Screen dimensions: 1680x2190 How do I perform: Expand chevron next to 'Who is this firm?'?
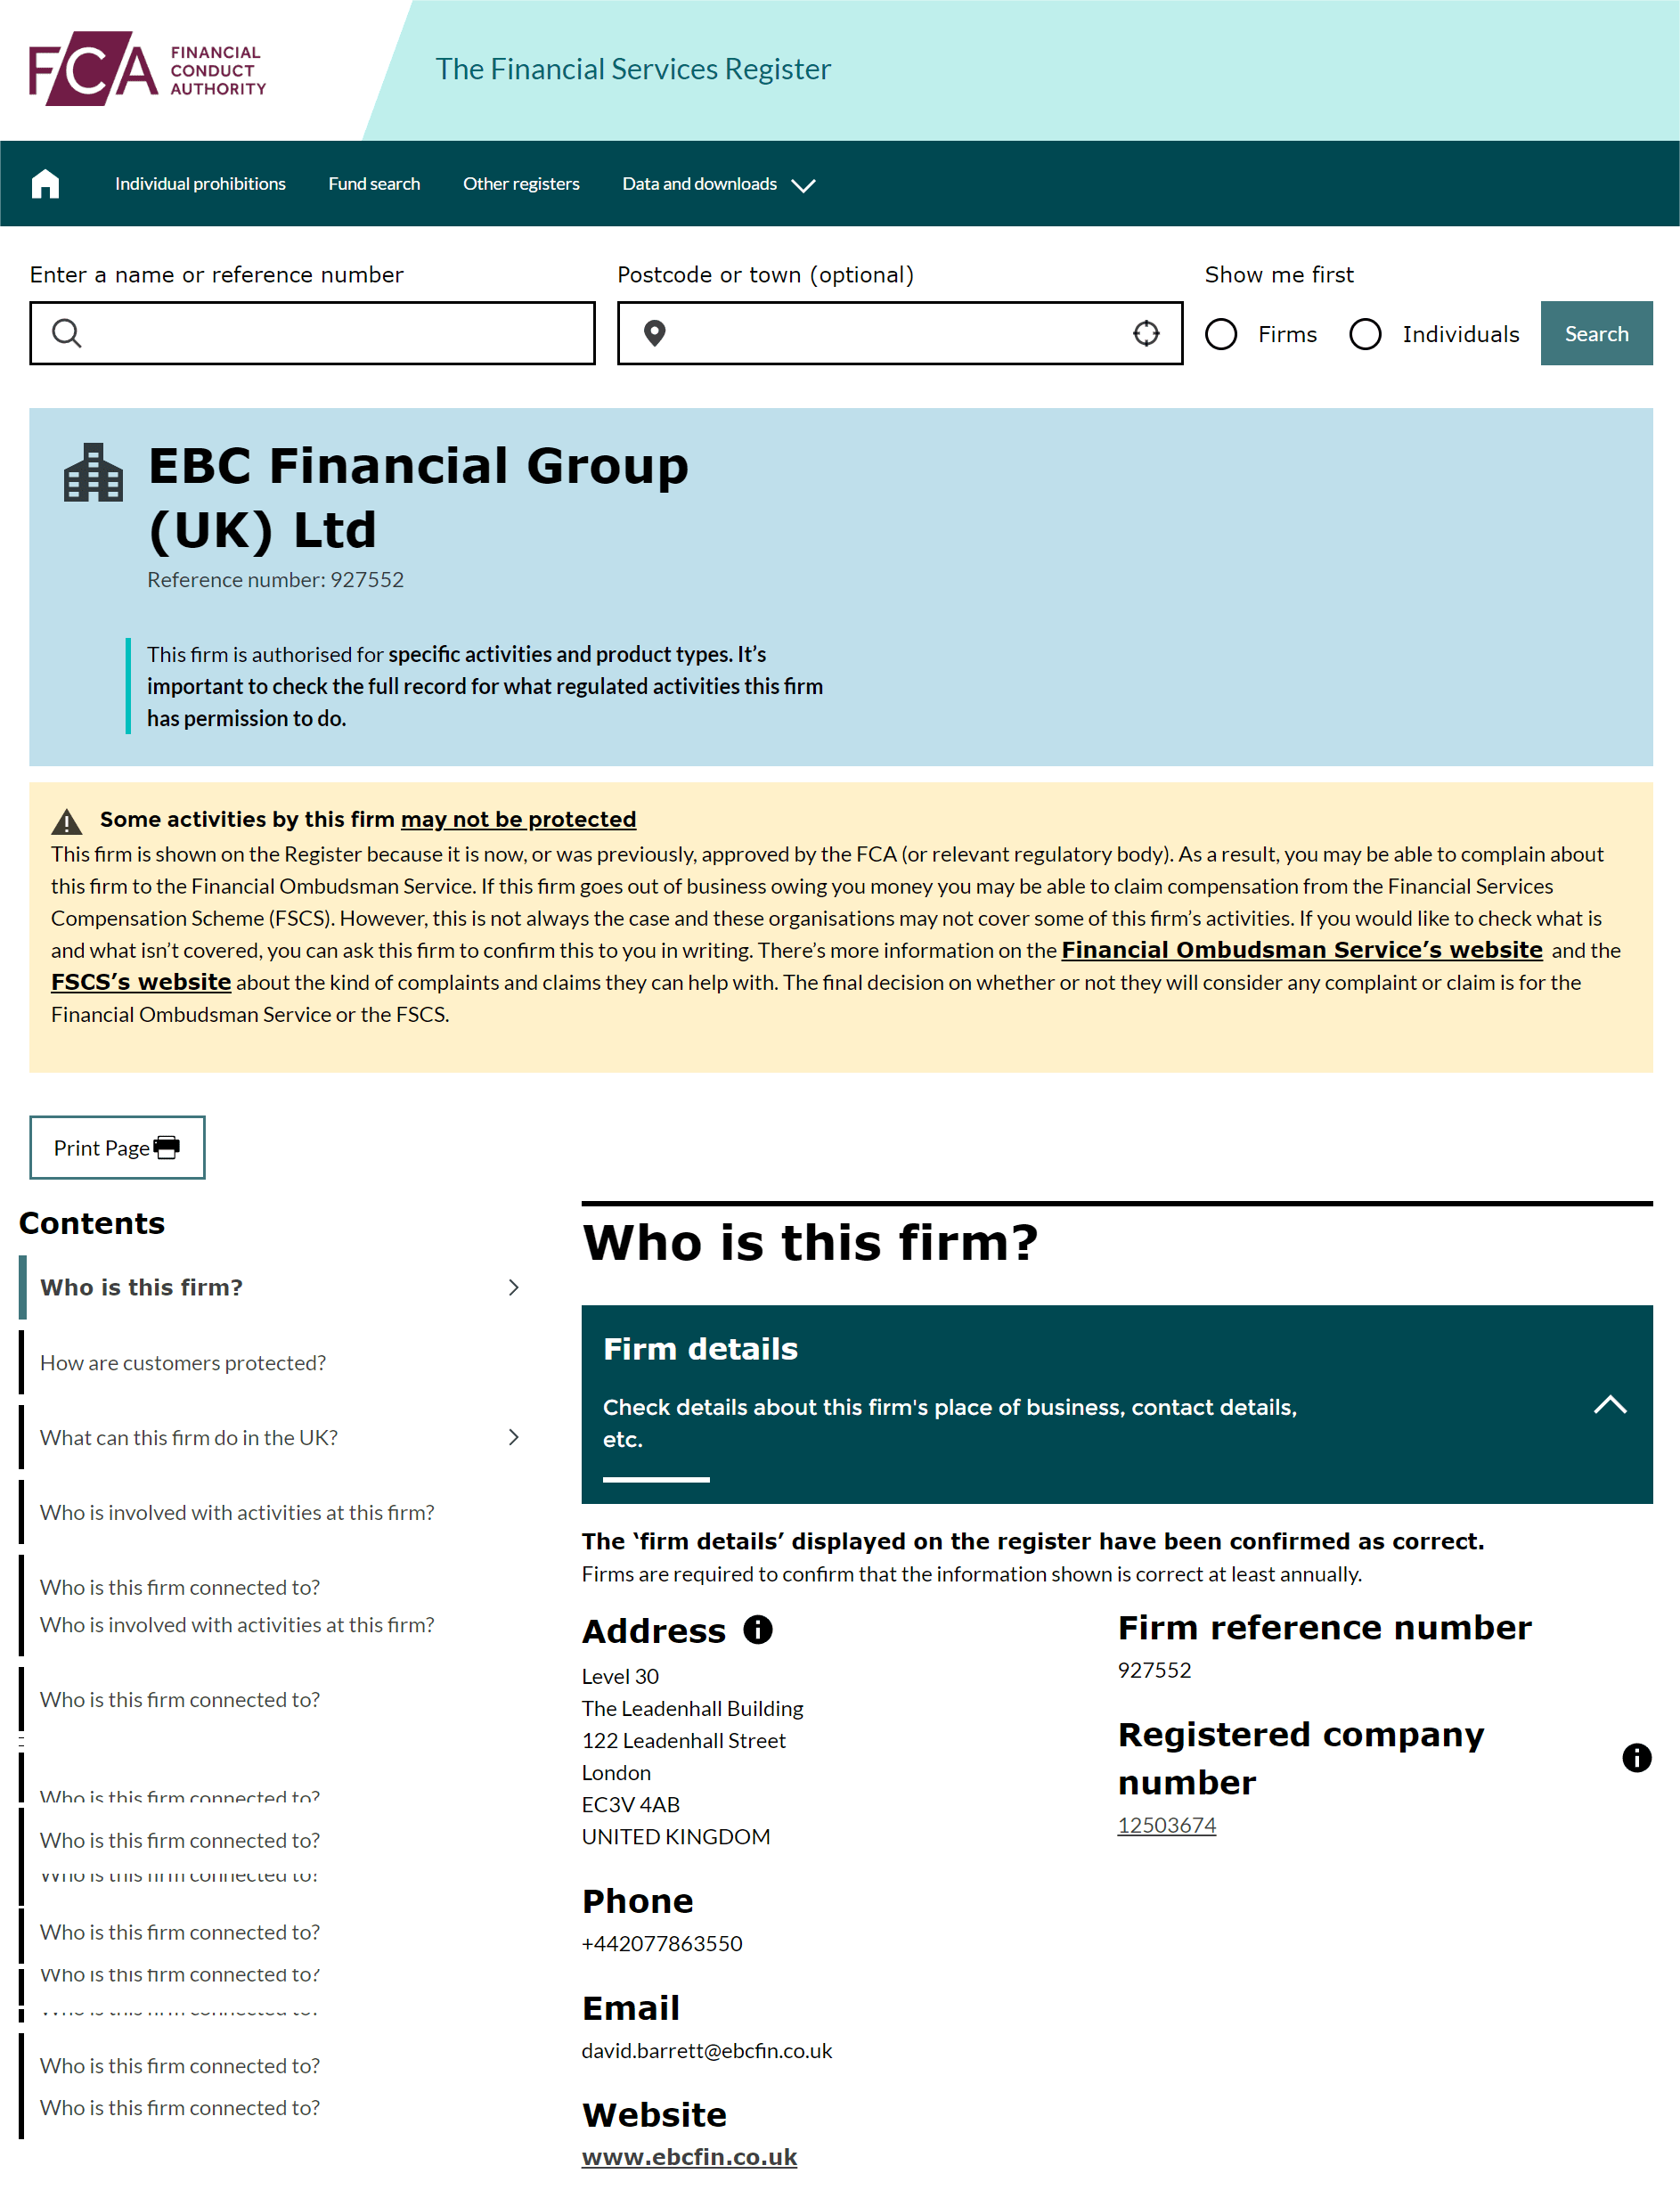pos(514,1287)
